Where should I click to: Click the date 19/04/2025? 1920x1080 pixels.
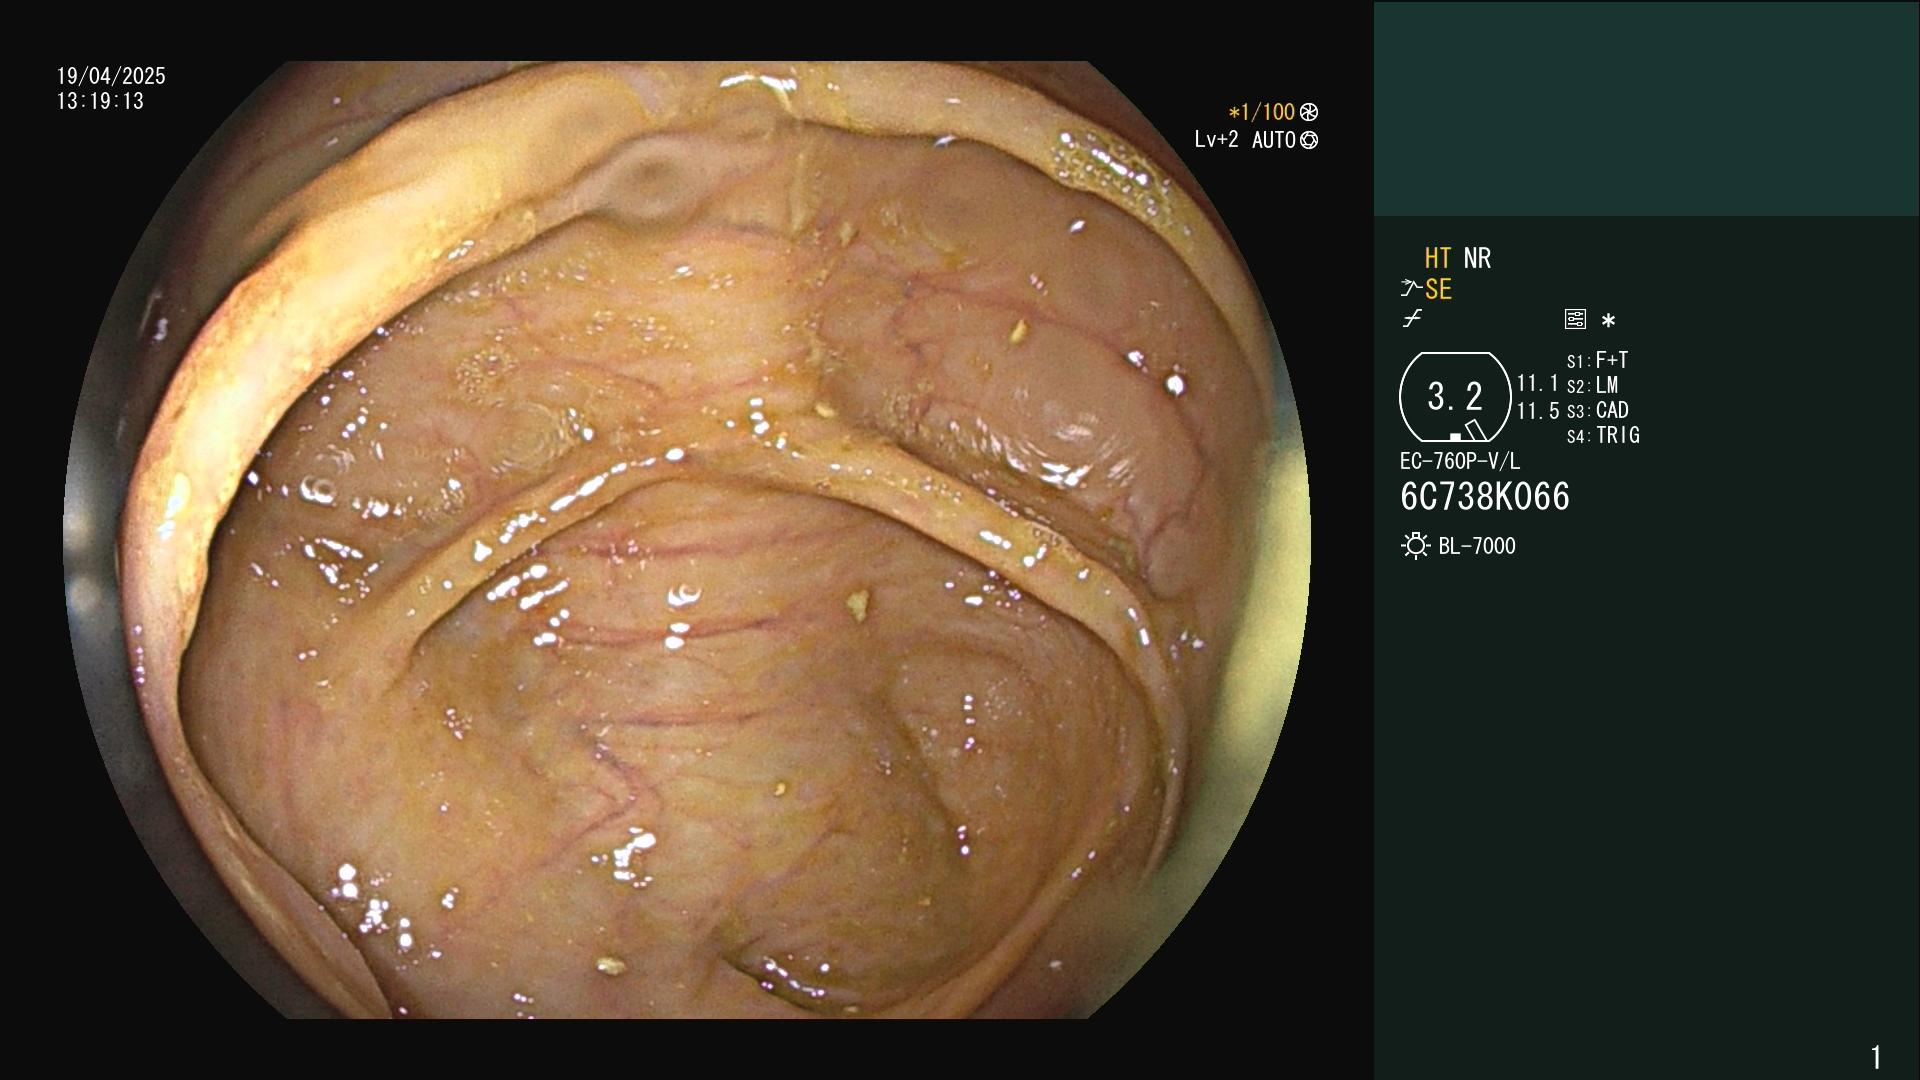pos(111,76)
